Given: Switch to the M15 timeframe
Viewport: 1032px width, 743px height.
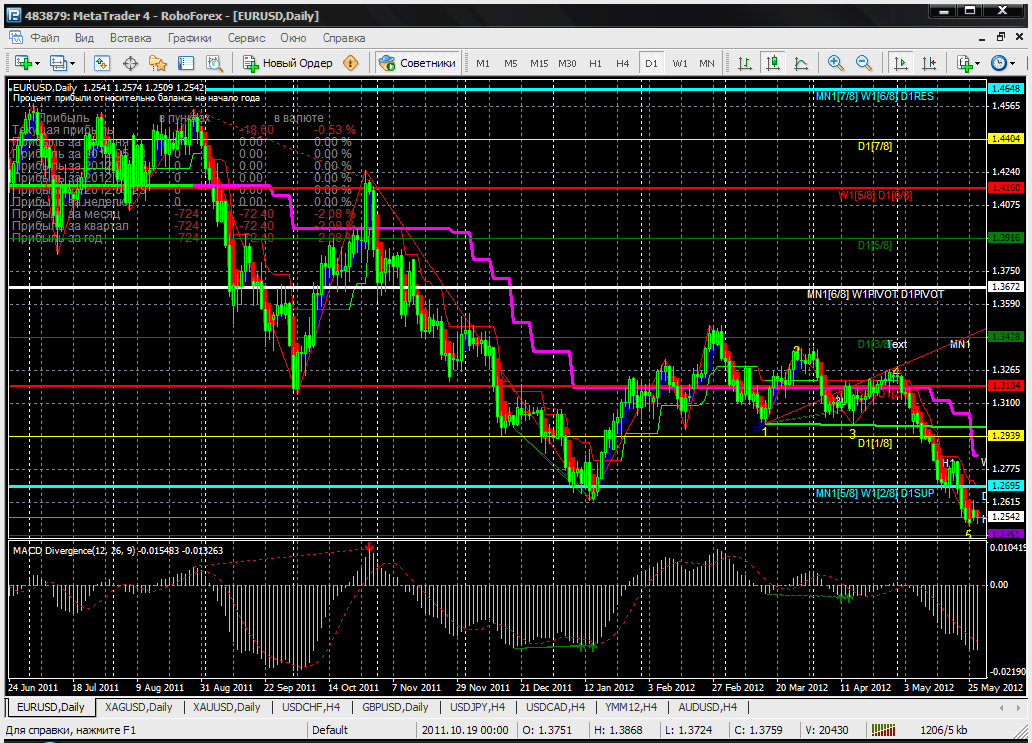Looking at the screenshot, I should pyautogui.click(x=539, y=63).
